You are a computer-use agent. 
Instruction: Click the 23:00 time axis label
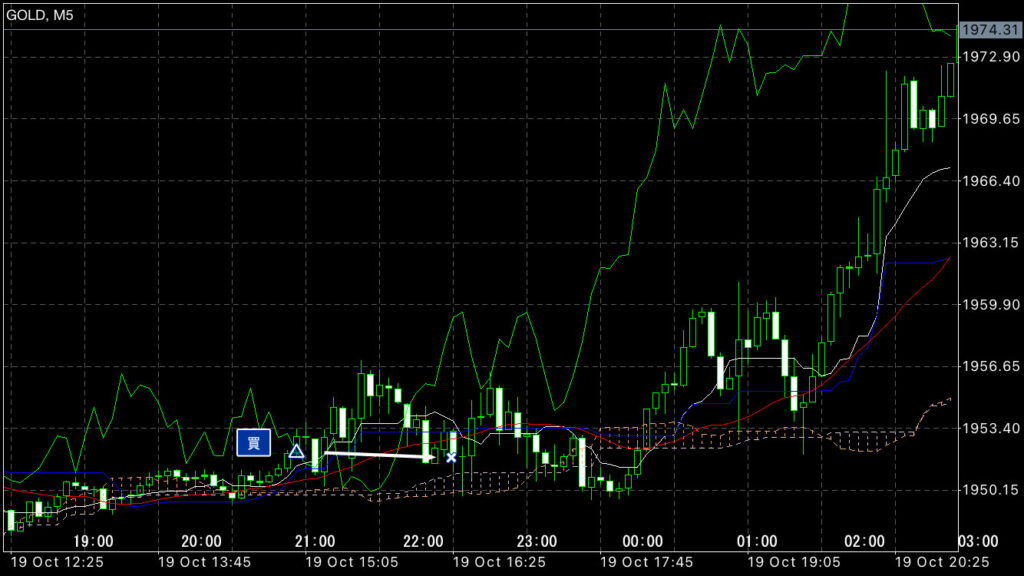click(536, 541)
